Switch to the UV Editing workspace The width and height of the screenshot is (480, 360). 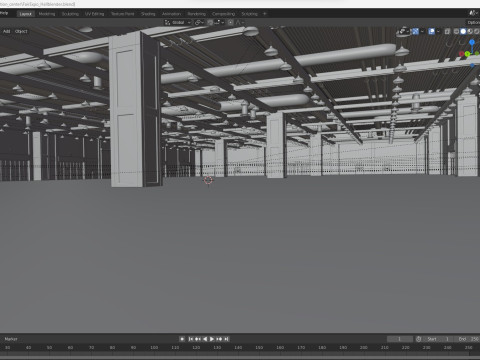(x=94, y=14)
